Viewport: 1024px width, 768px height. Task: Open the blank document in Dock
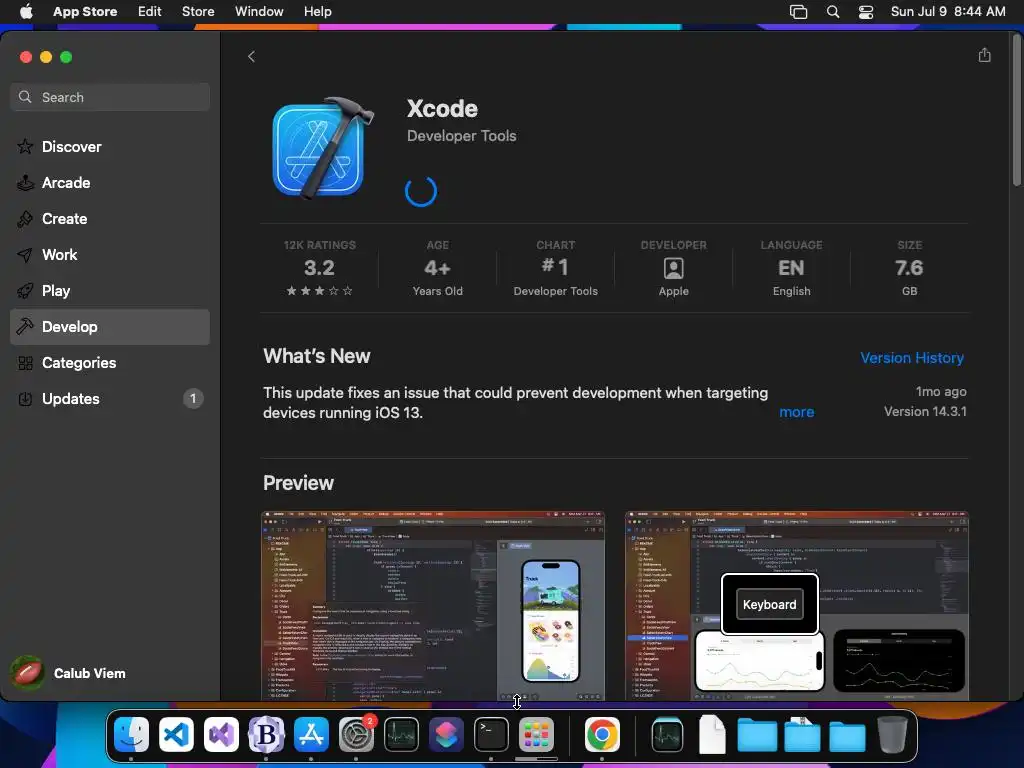coord(712,734)
